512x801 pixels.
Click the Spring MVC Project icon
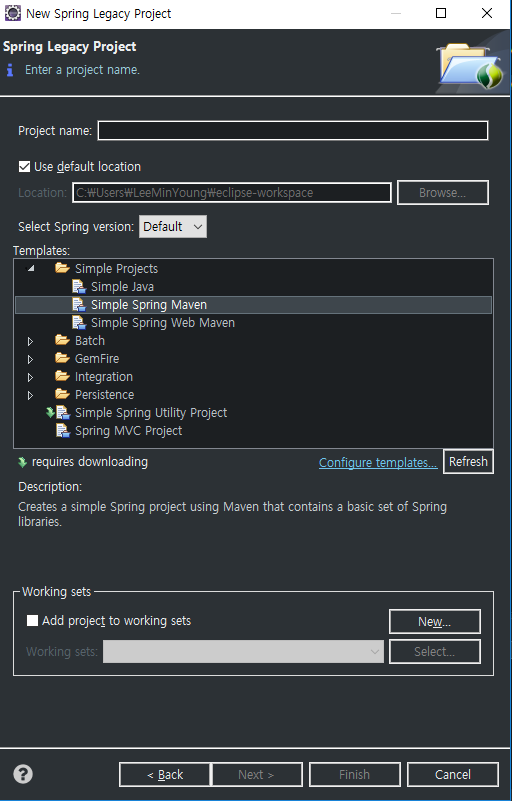point(62,431)
